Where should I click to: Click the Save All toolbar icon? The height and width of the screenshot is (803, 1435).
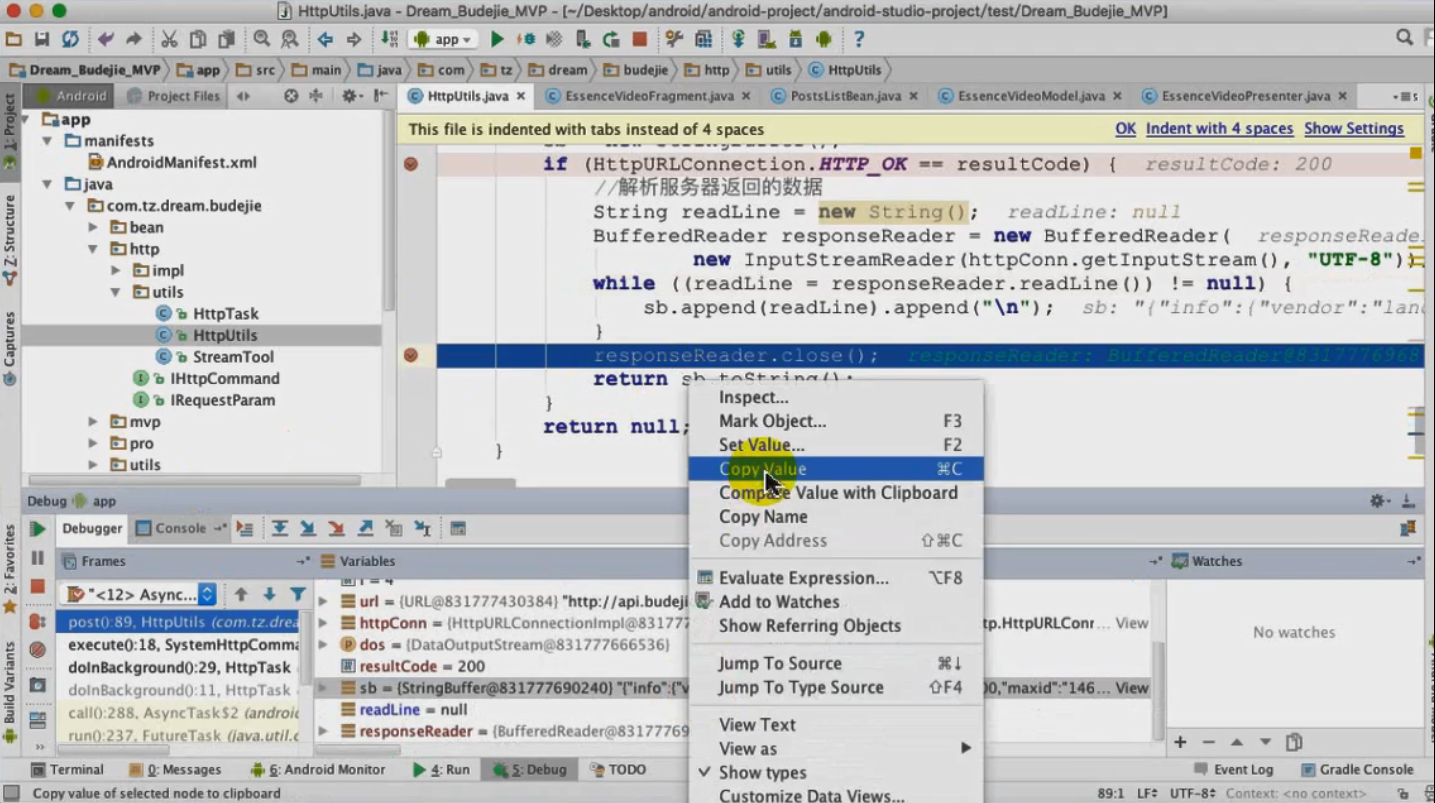[41, 39]
